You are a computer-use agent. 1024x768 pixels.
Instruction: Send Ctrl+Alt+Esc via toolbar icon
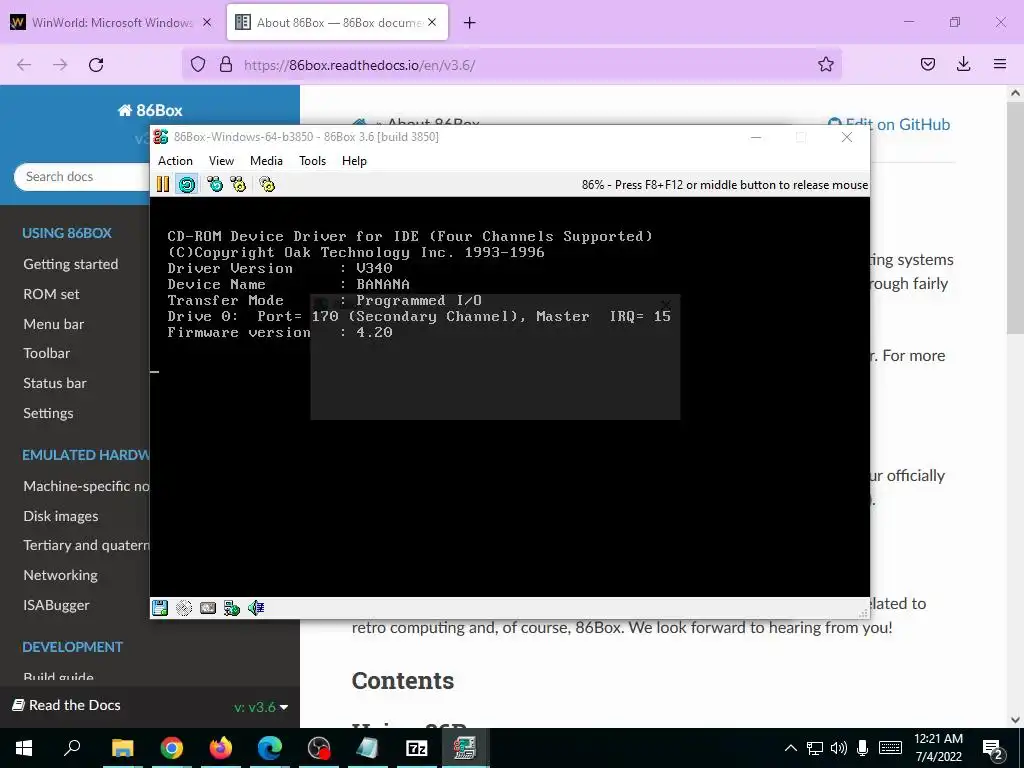[238, 185]
